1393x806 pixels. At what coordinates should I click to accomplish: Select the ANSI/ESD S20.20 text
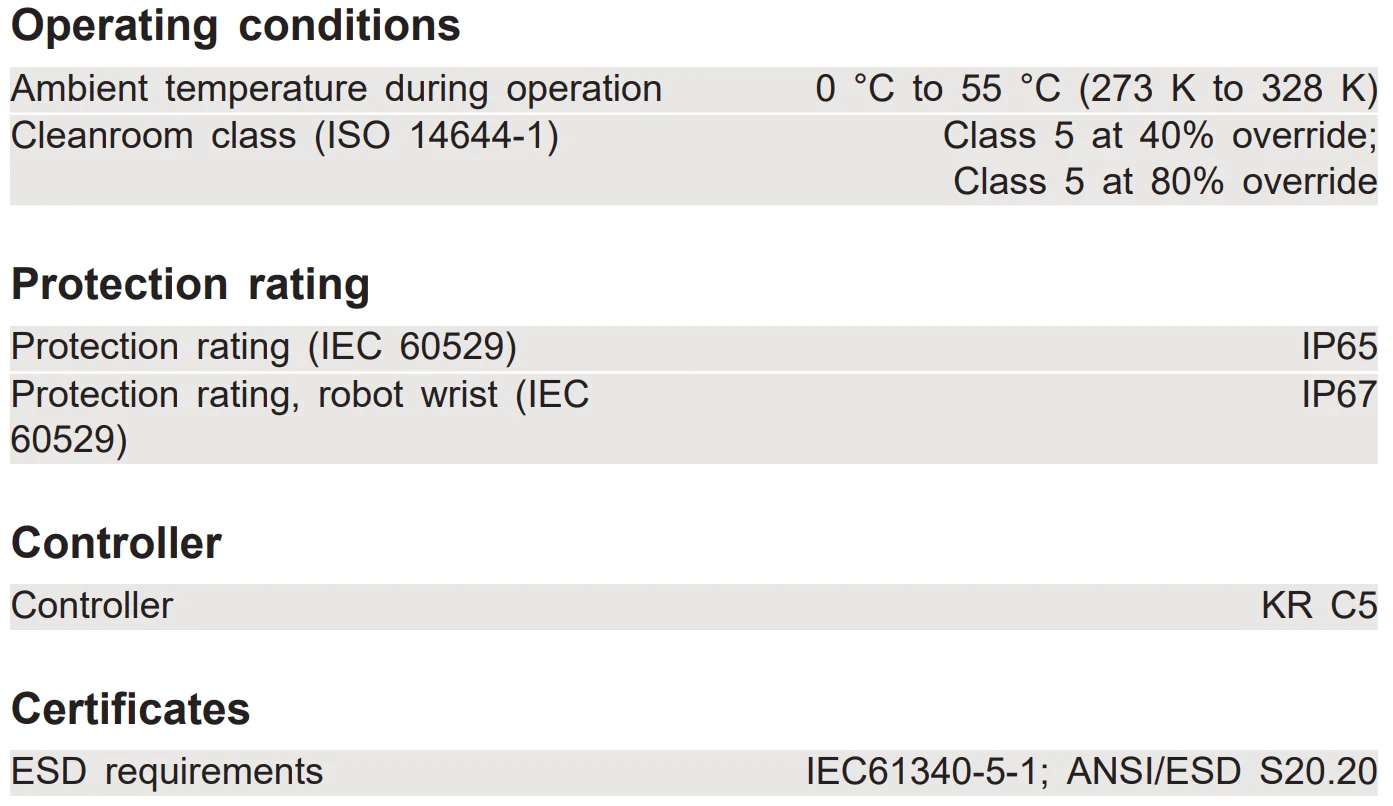(x=1222, y=772)
